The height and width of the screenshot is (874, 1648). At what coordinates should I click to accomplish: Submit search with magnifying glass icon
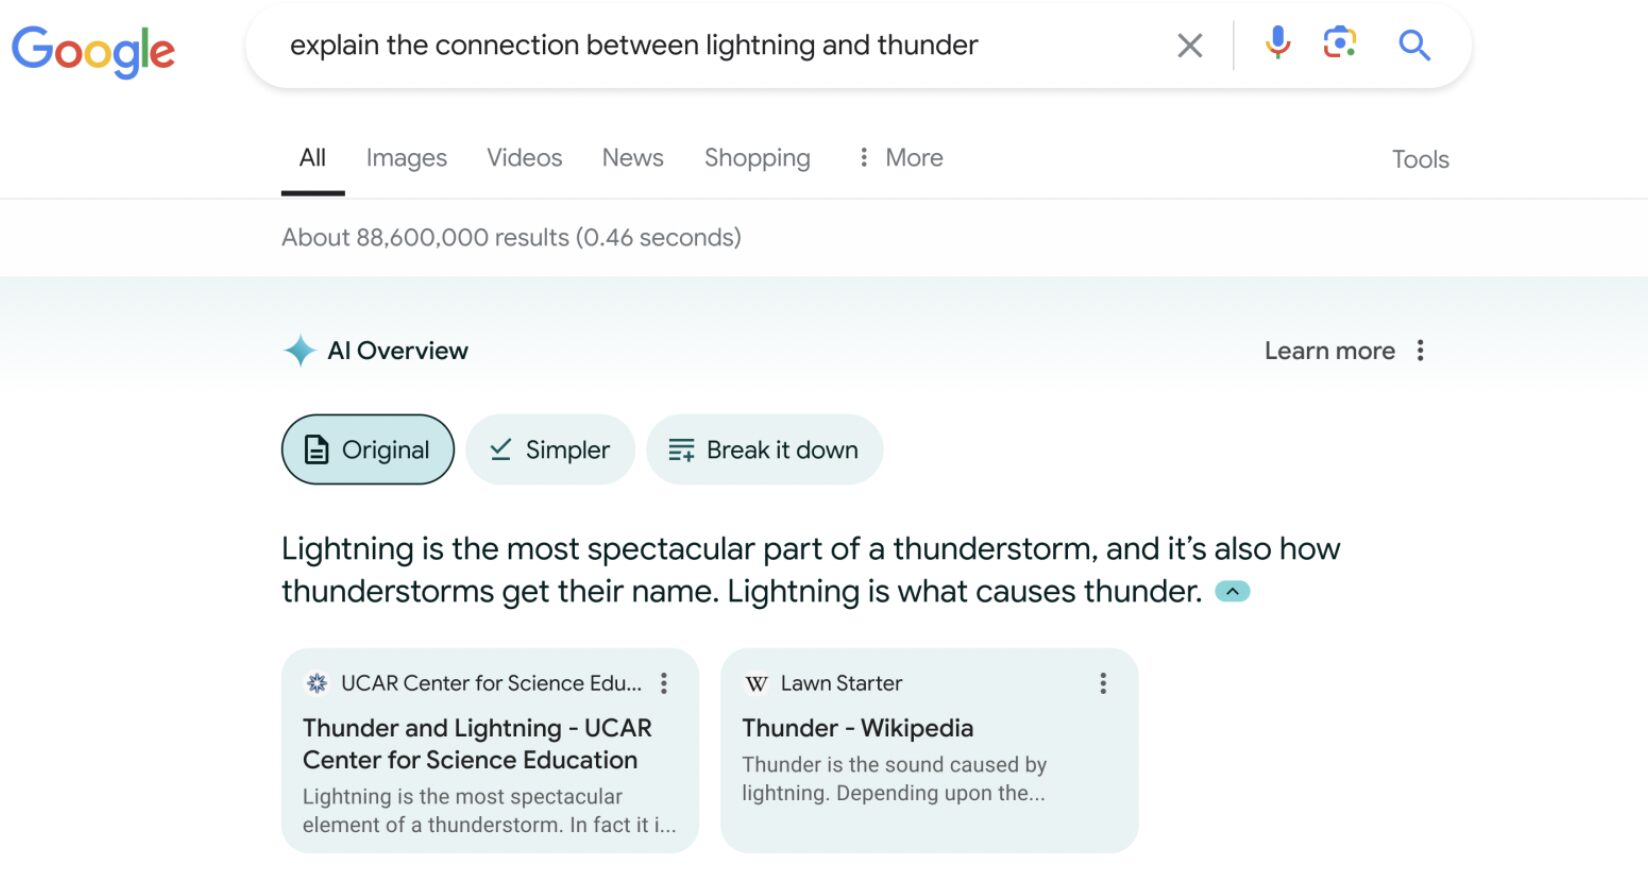(x=1414, y=45)
